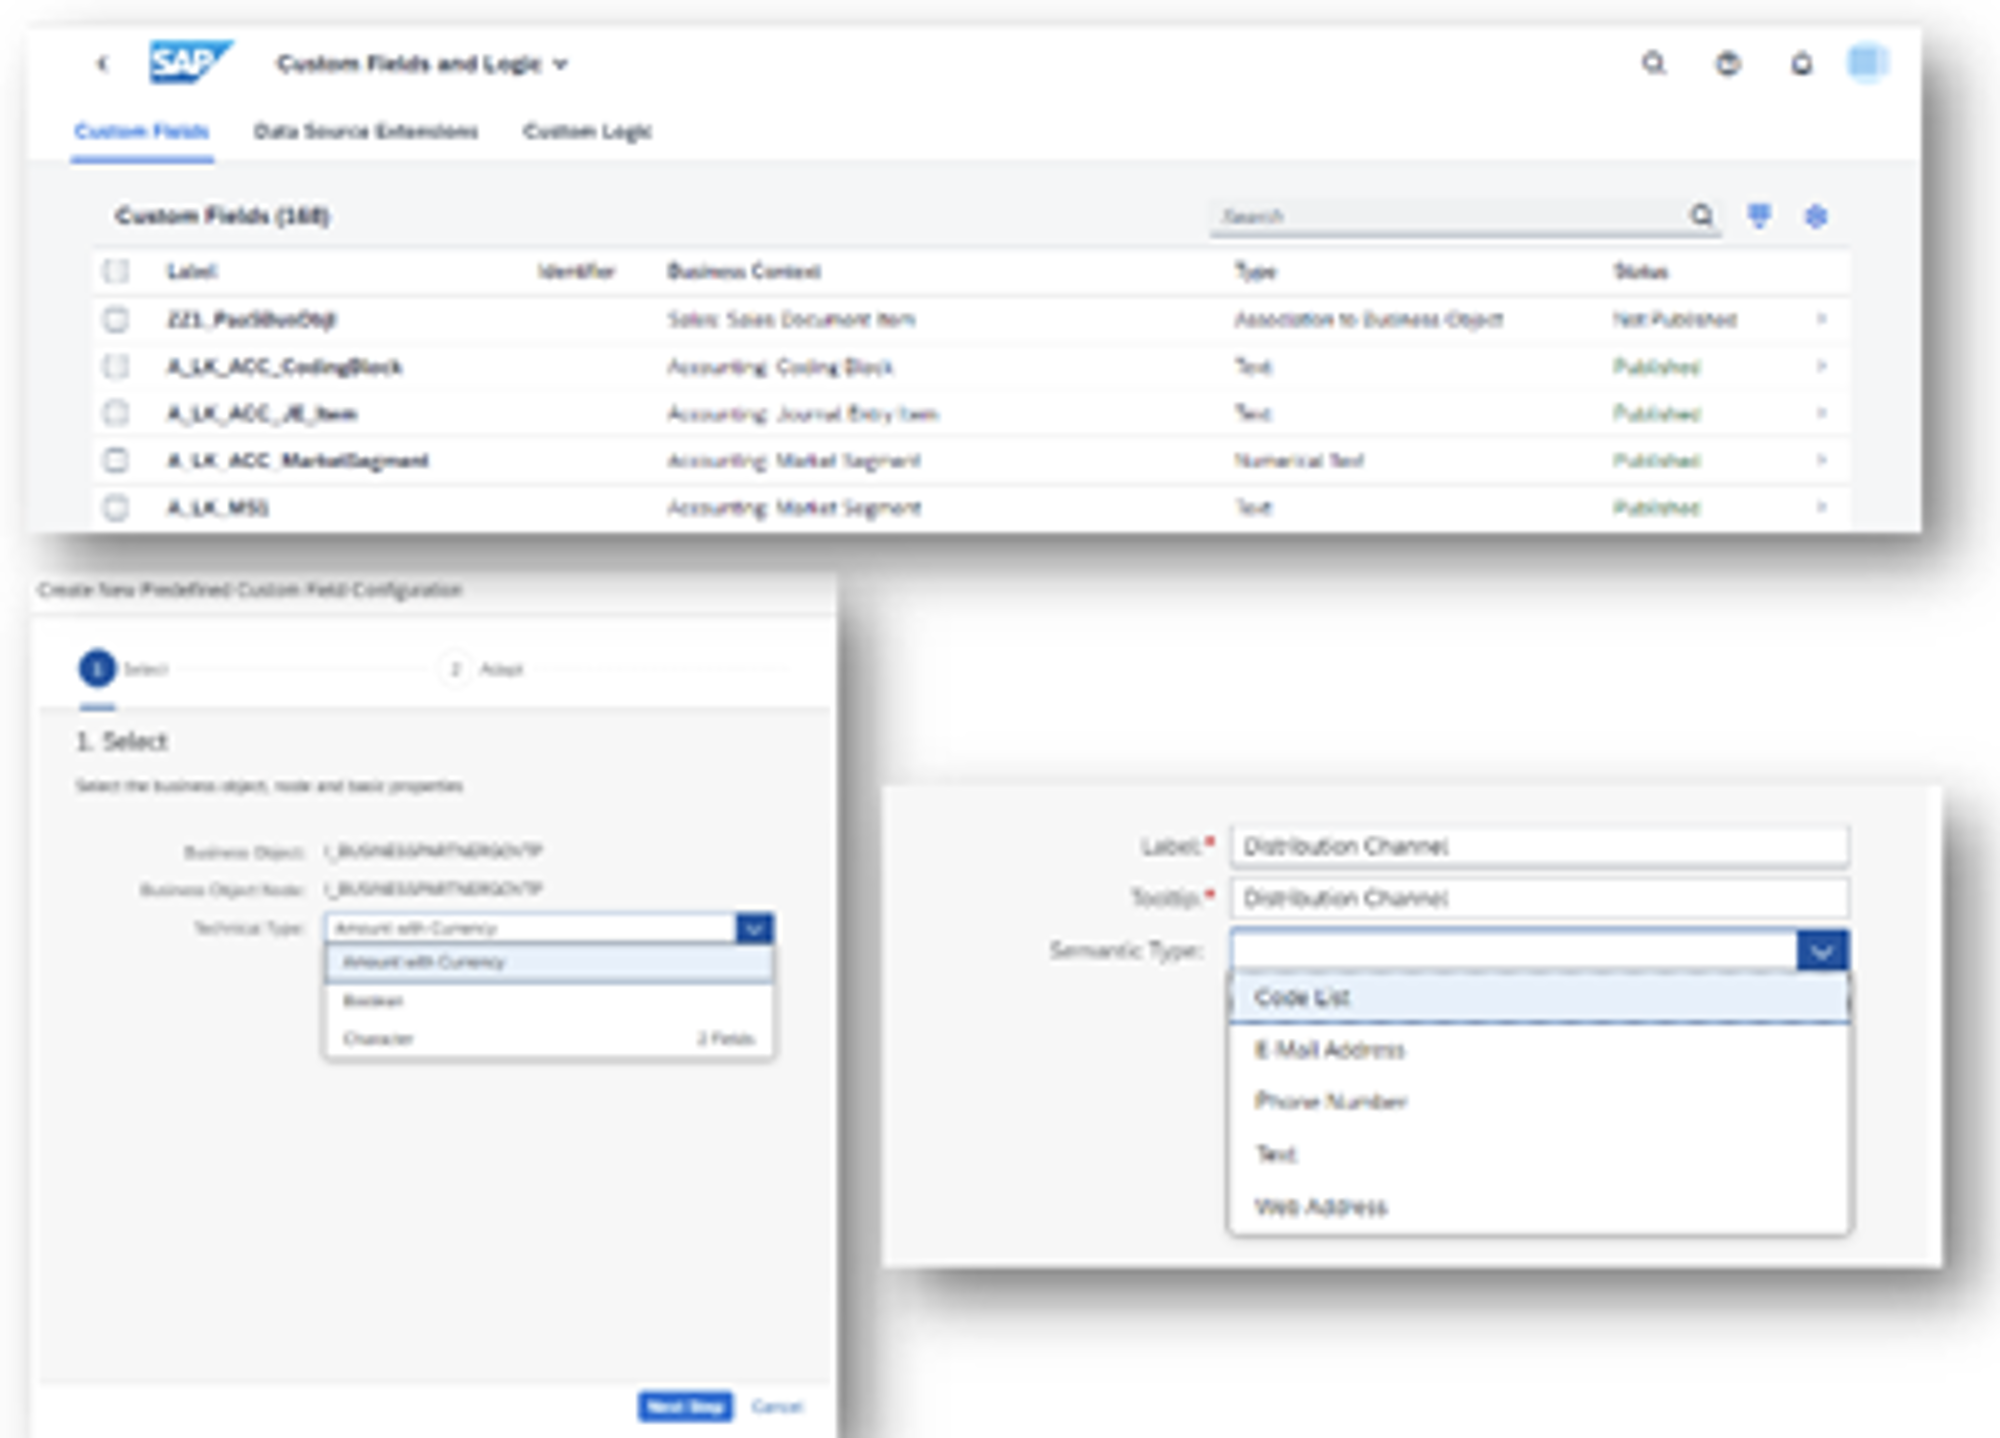Viewport: 2000px width, 1438px height.
Task: Sort by the Status column header
Action: tap(1641, 271)
